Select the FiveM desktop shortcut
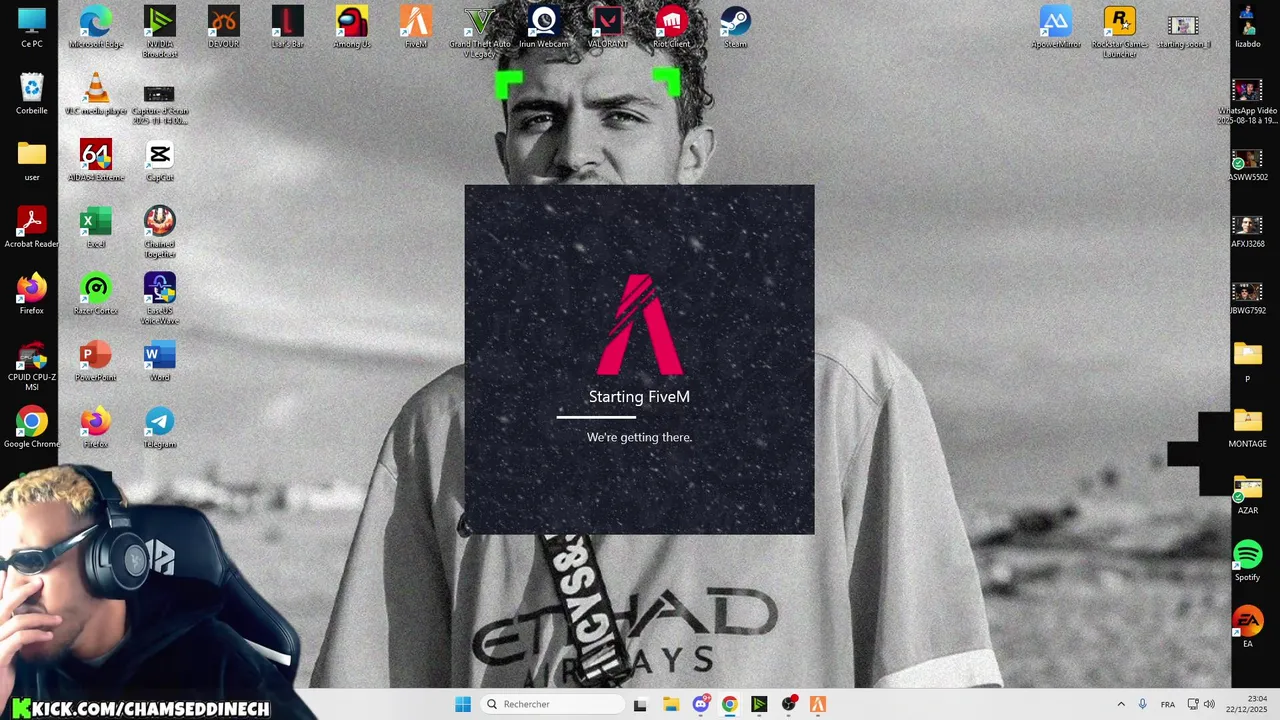The image size is (1280, 720). [416, 28]
